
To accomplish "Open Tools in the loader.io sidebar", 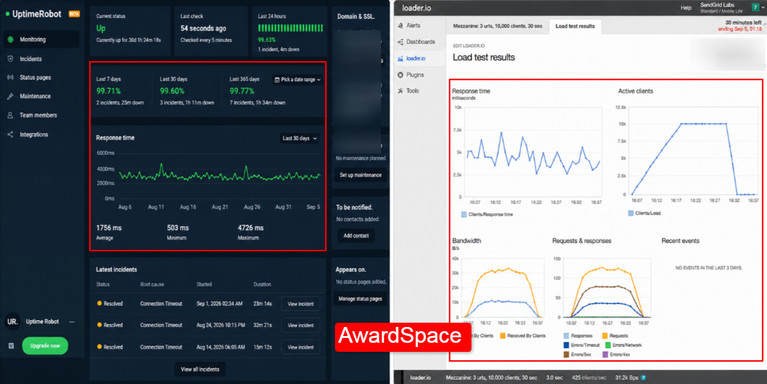I will [412, 91].
